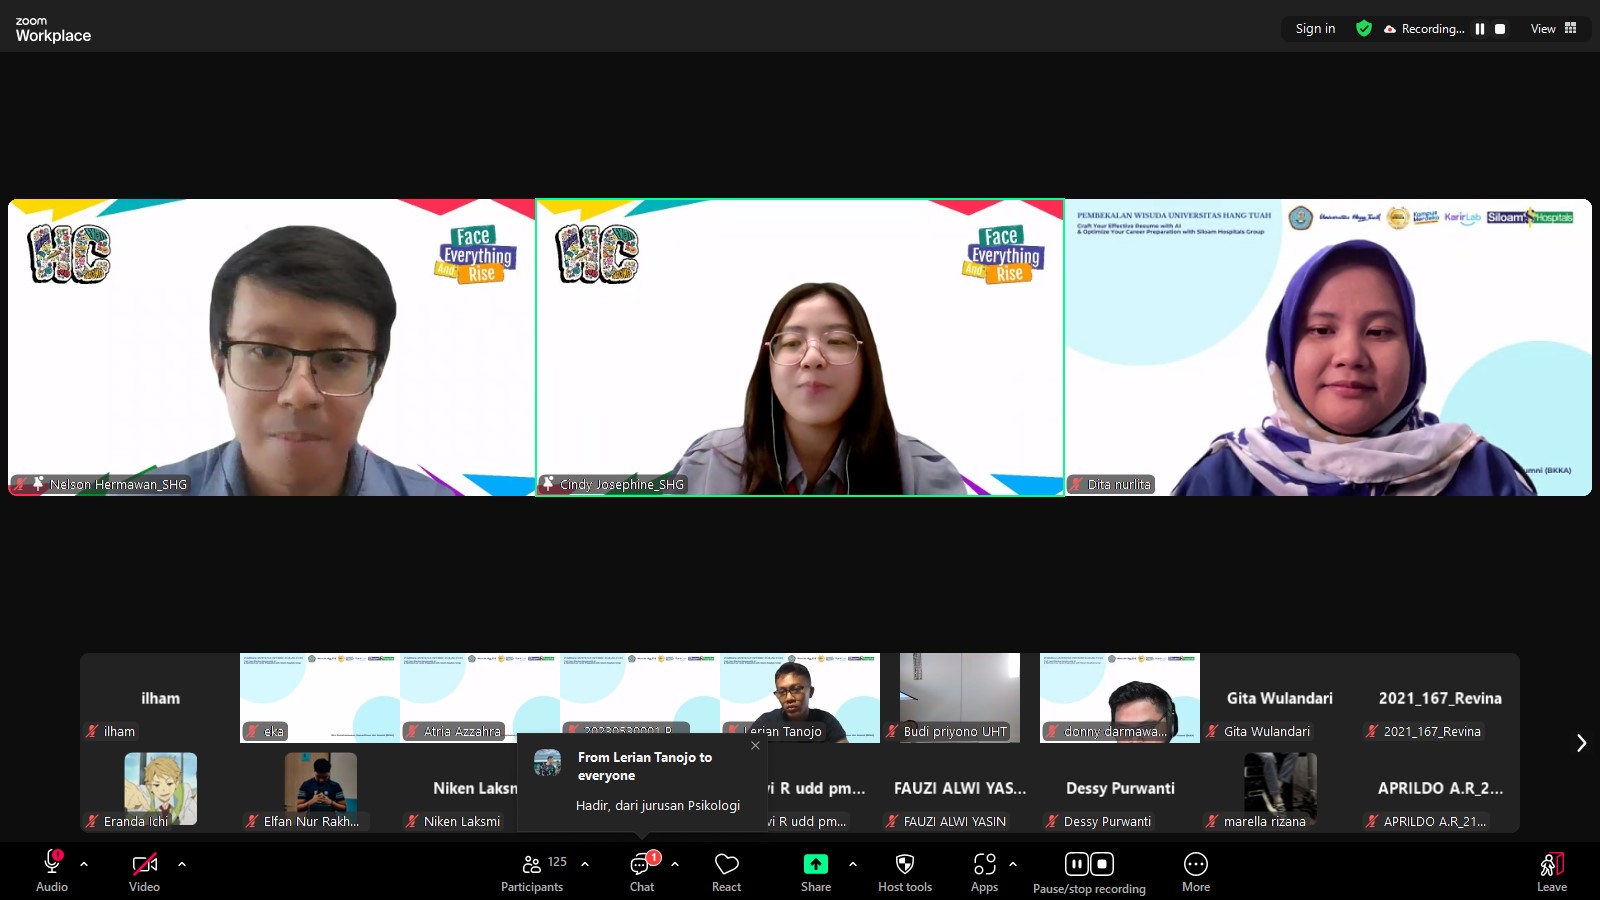Click the Sign in button
This screenshot has height=900, width=1600.
[1315, 29]
